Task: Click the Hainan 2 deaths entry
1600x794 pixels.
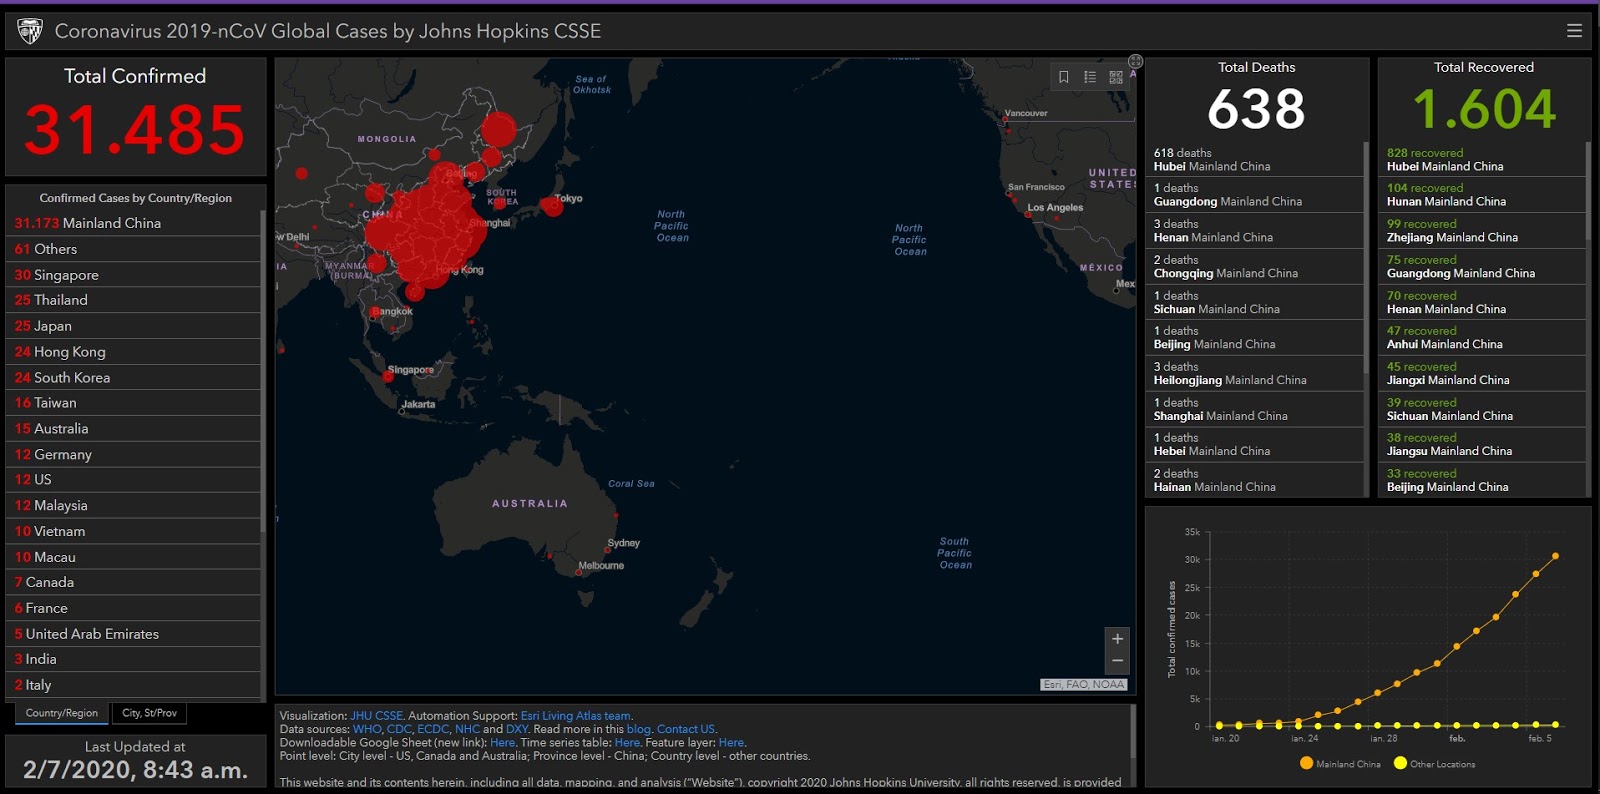Action: [1254, 481]
